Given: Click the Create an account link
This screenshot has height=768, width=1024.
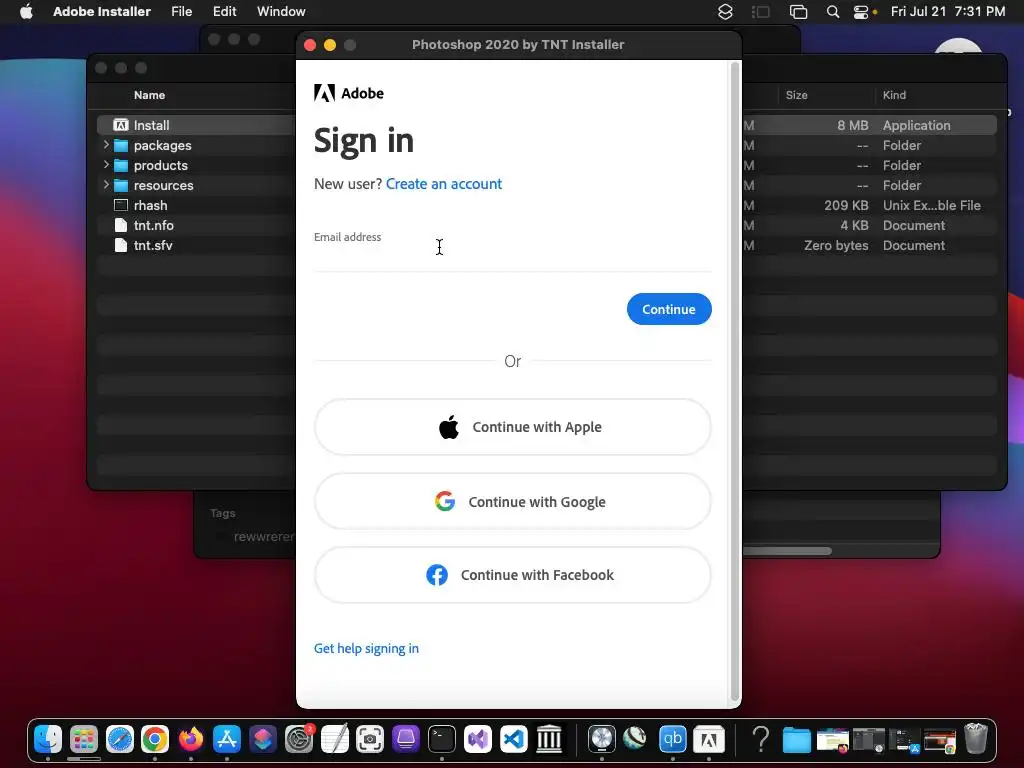Looking at the screenshot, I should click(444, 184).
